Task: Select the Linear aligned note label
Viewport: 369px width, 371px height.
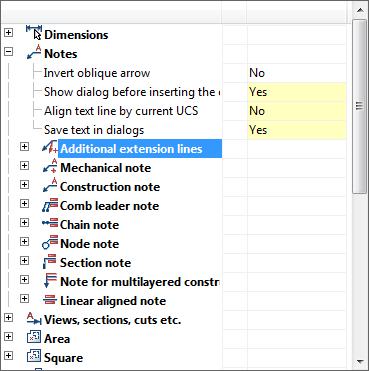Action: [x=113, y=301]
